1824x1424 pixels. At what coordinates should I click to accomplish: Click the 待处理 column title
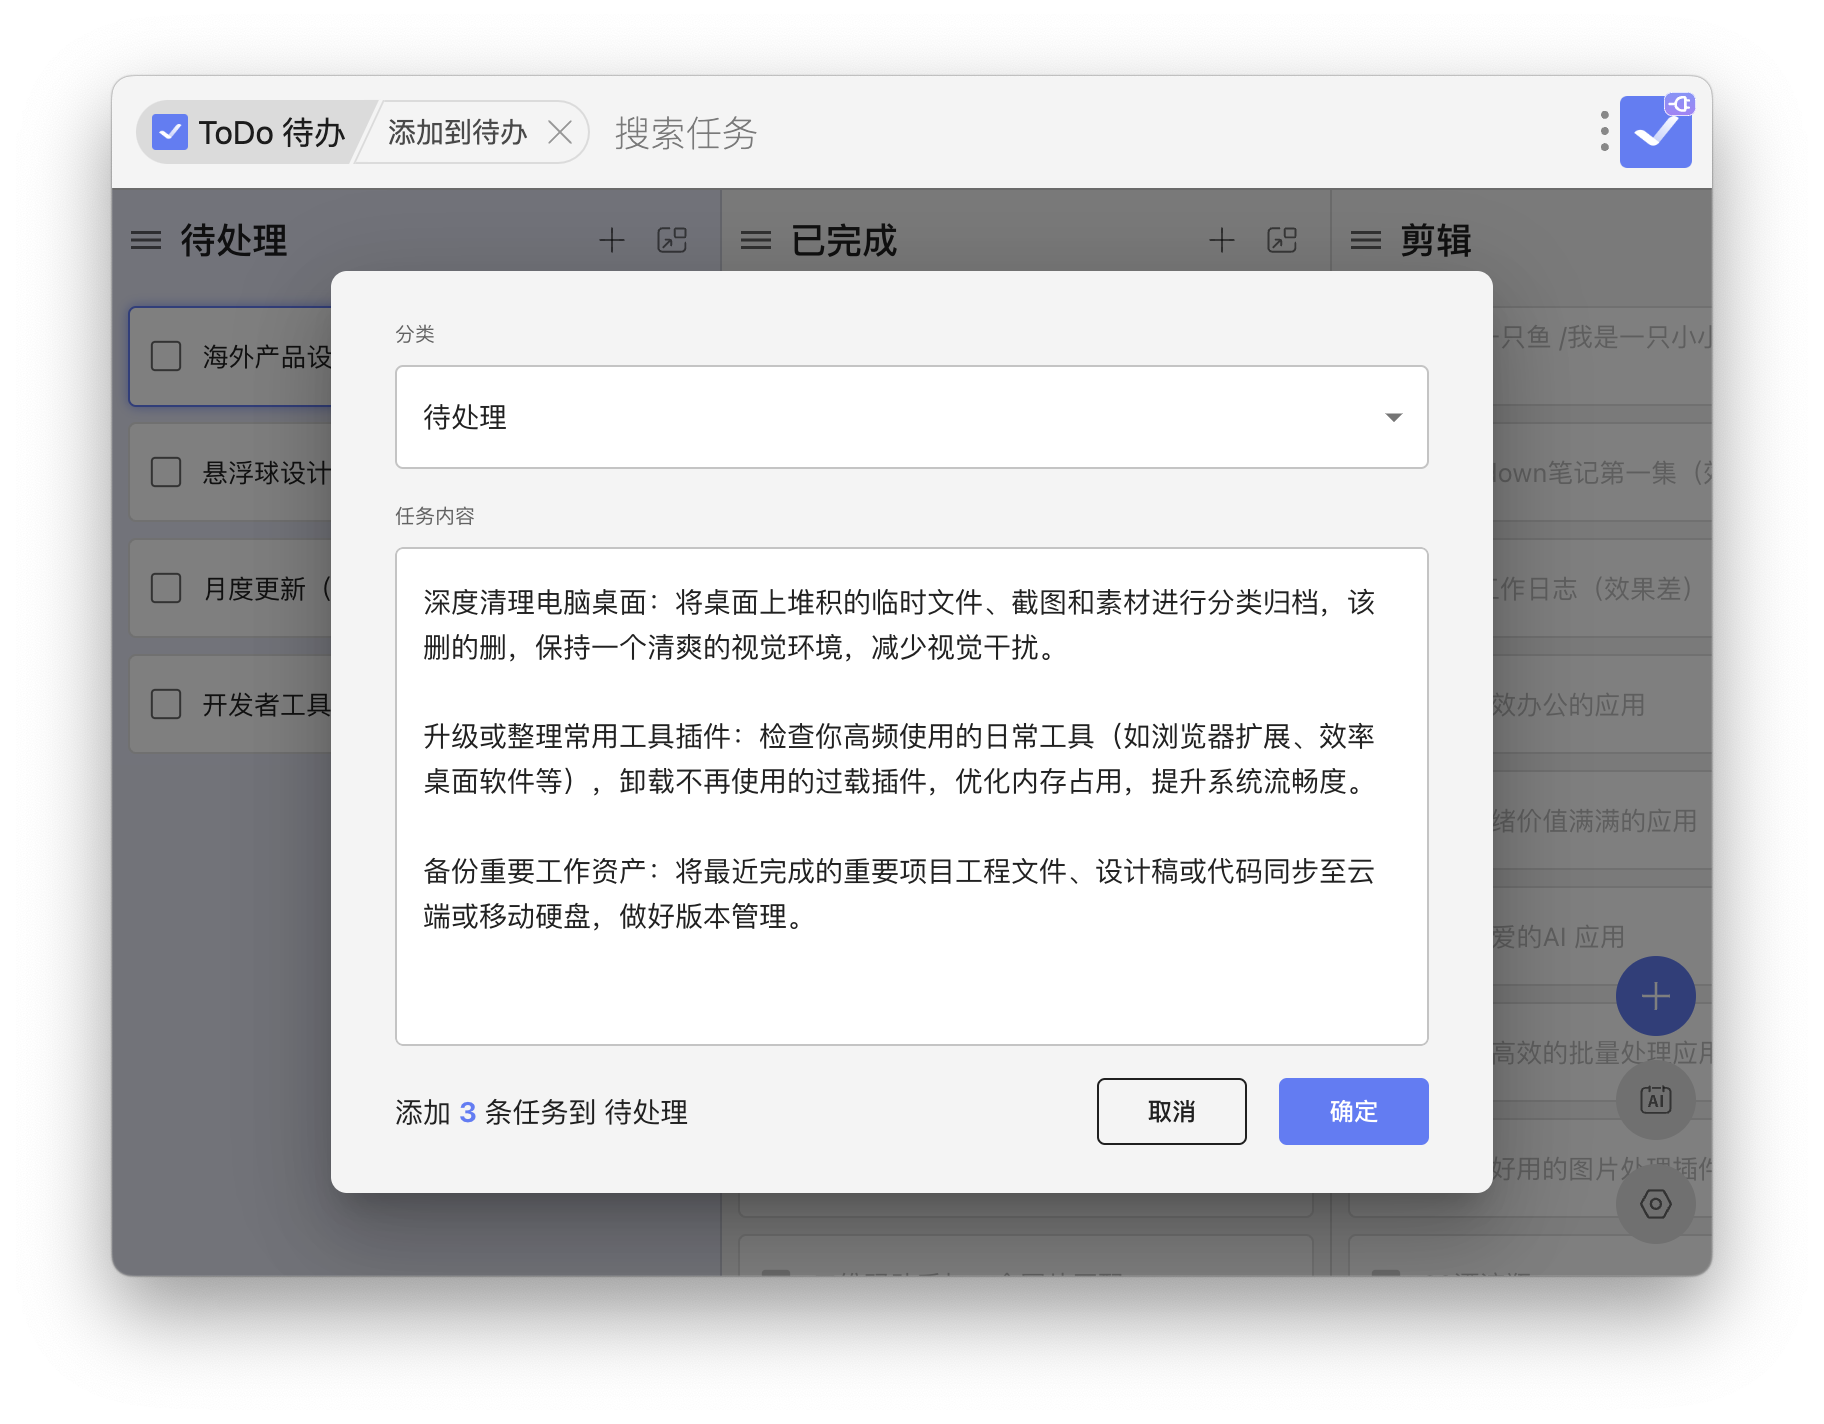coord(234,240)
